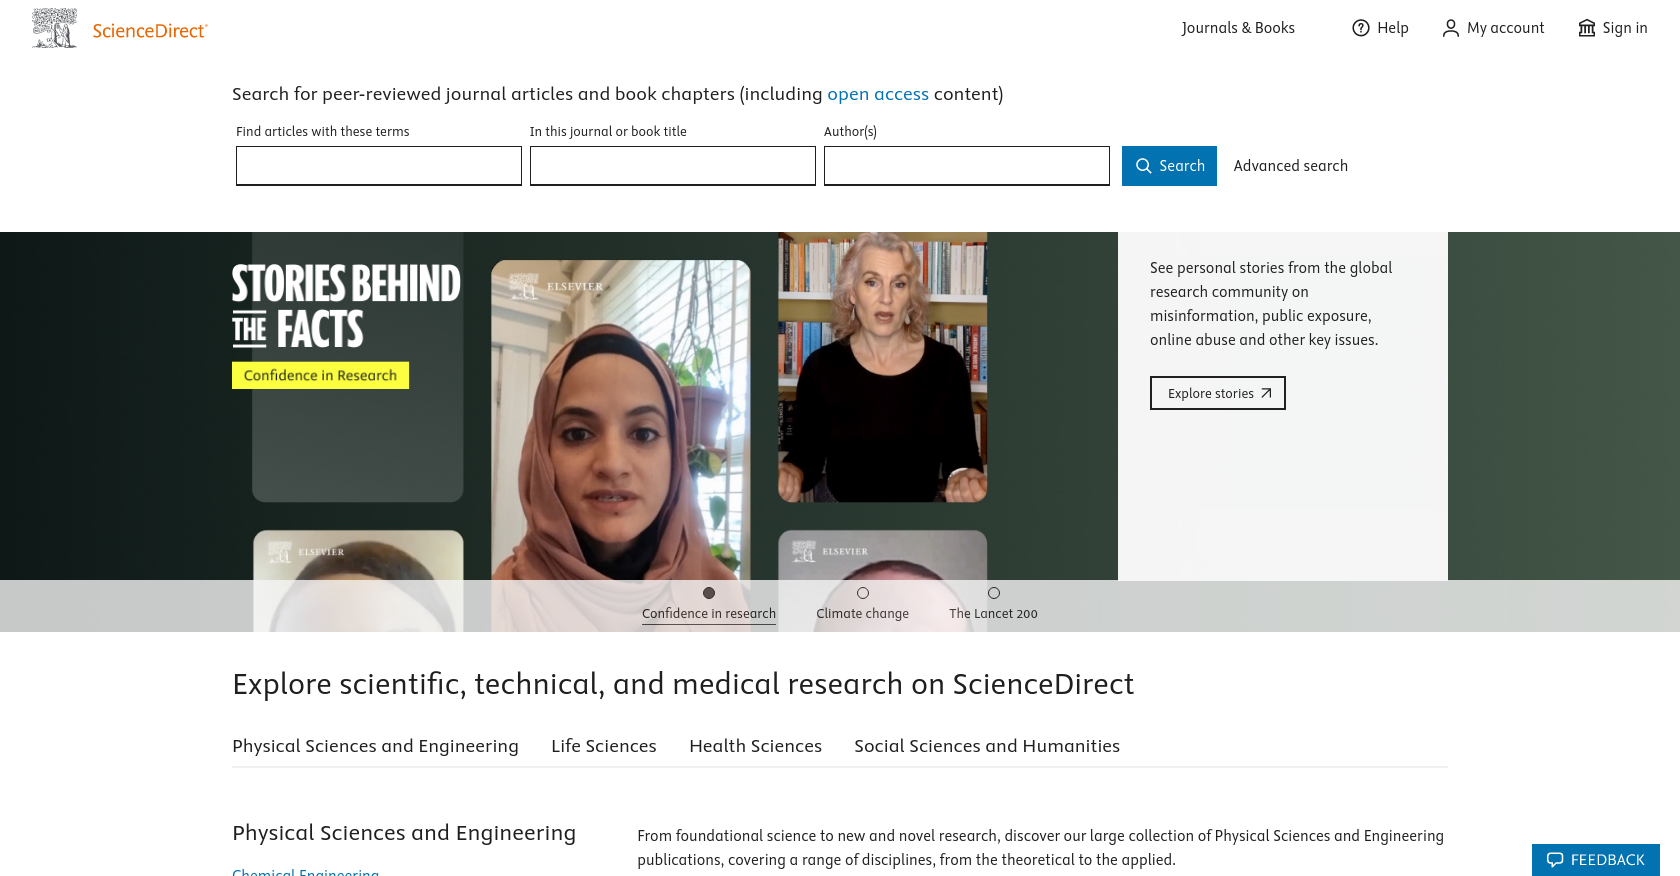Screen dimensions: 1680x876
Task: Open the Help link text
Action: pyautogui.click(x=1392, y=28)
